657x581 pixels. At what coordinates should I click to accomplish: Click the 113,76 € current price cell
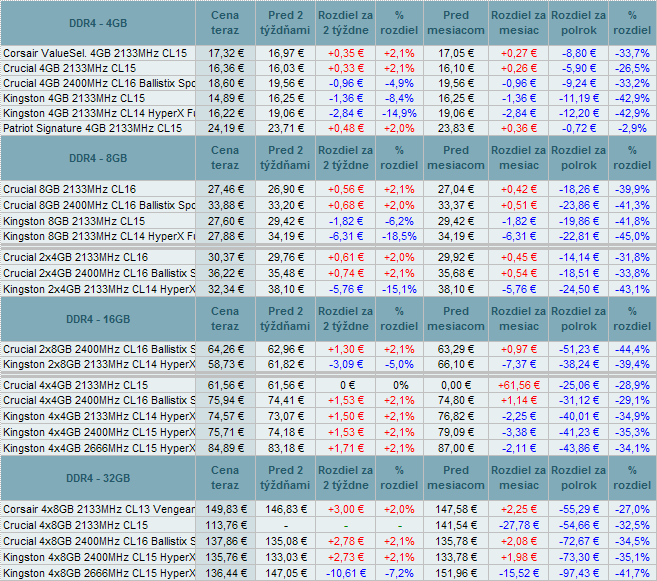click(225, 525)
